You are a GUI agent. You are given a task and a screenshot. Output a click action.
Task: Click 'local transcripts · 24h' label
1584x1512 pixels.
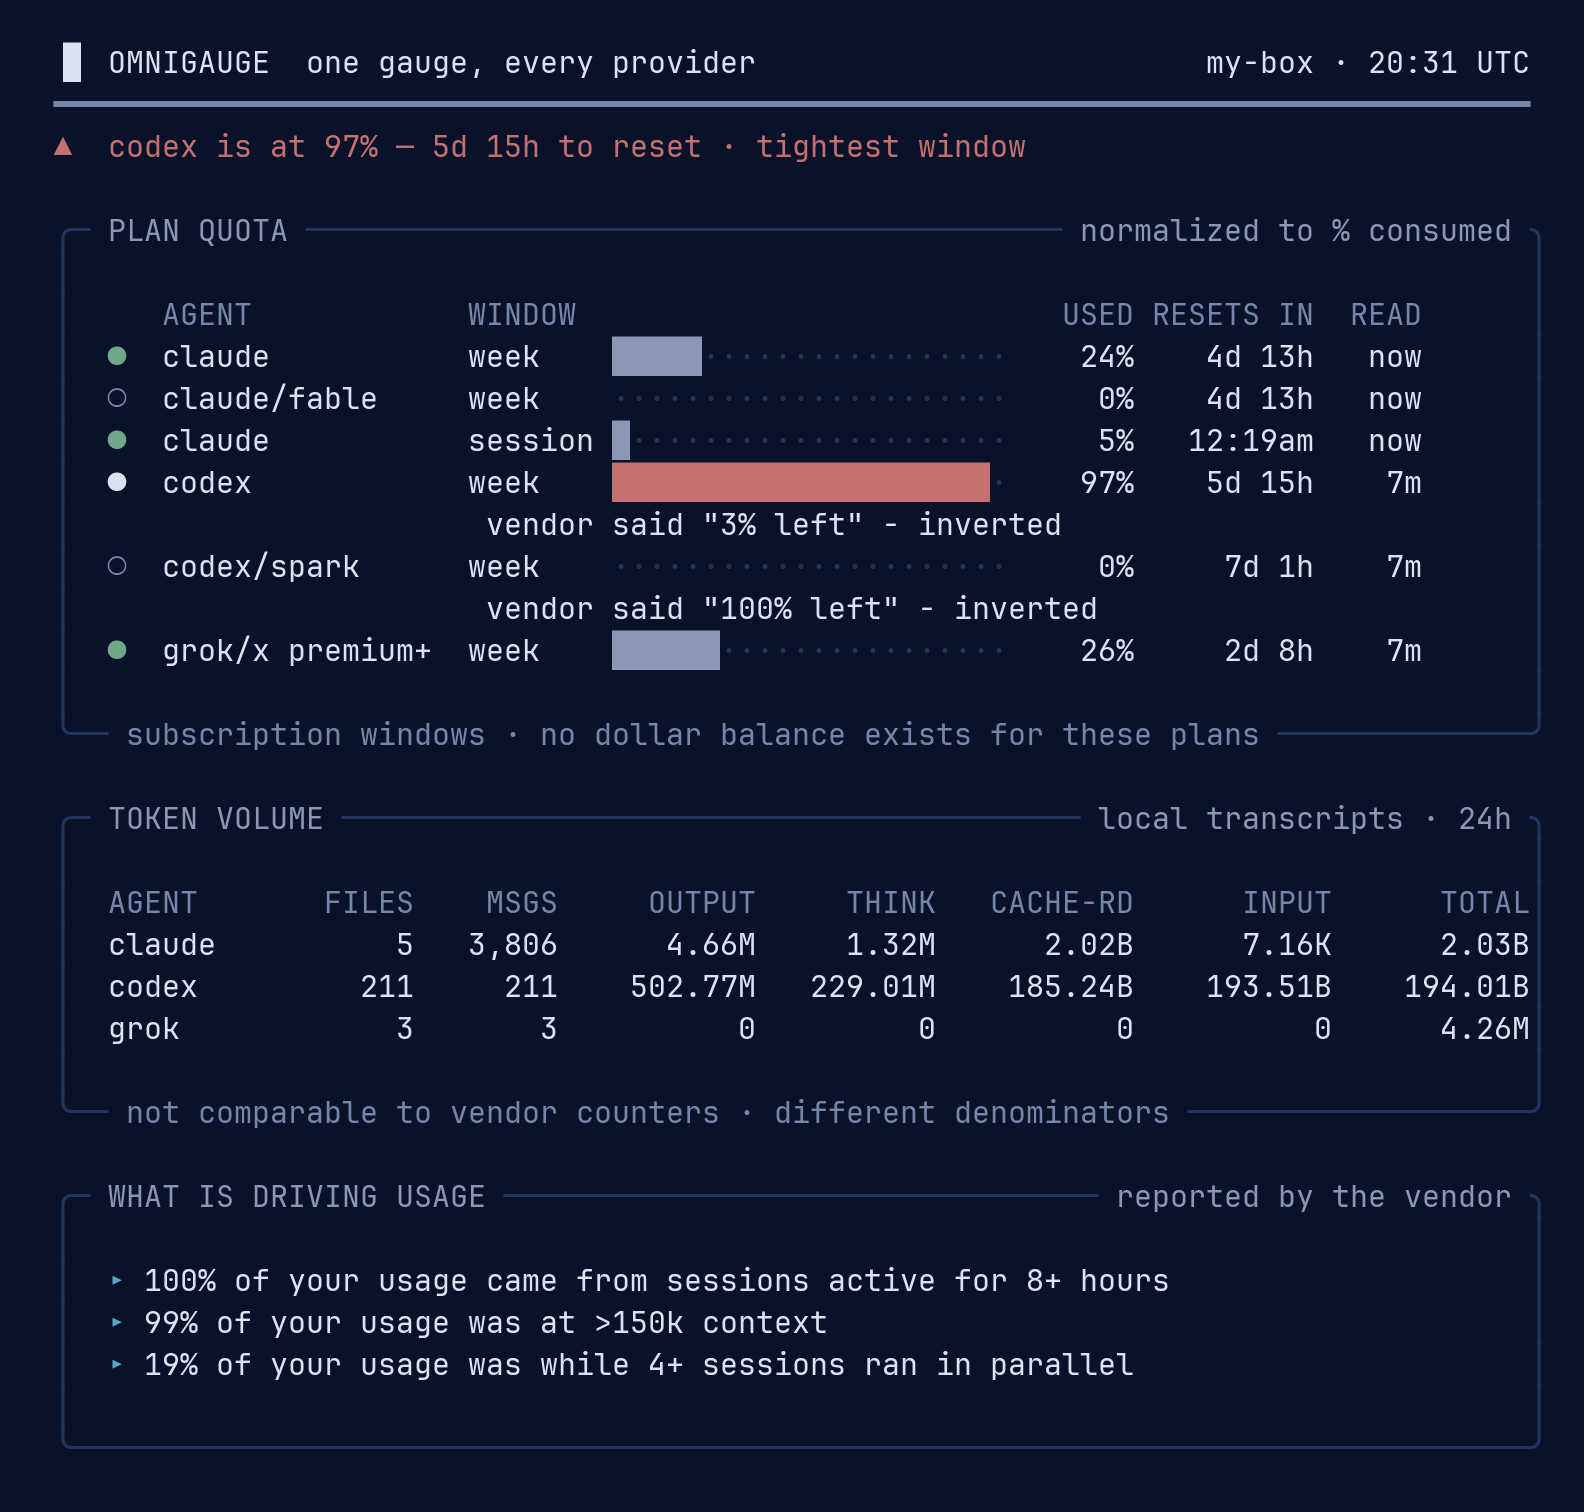coord(1305,819)
